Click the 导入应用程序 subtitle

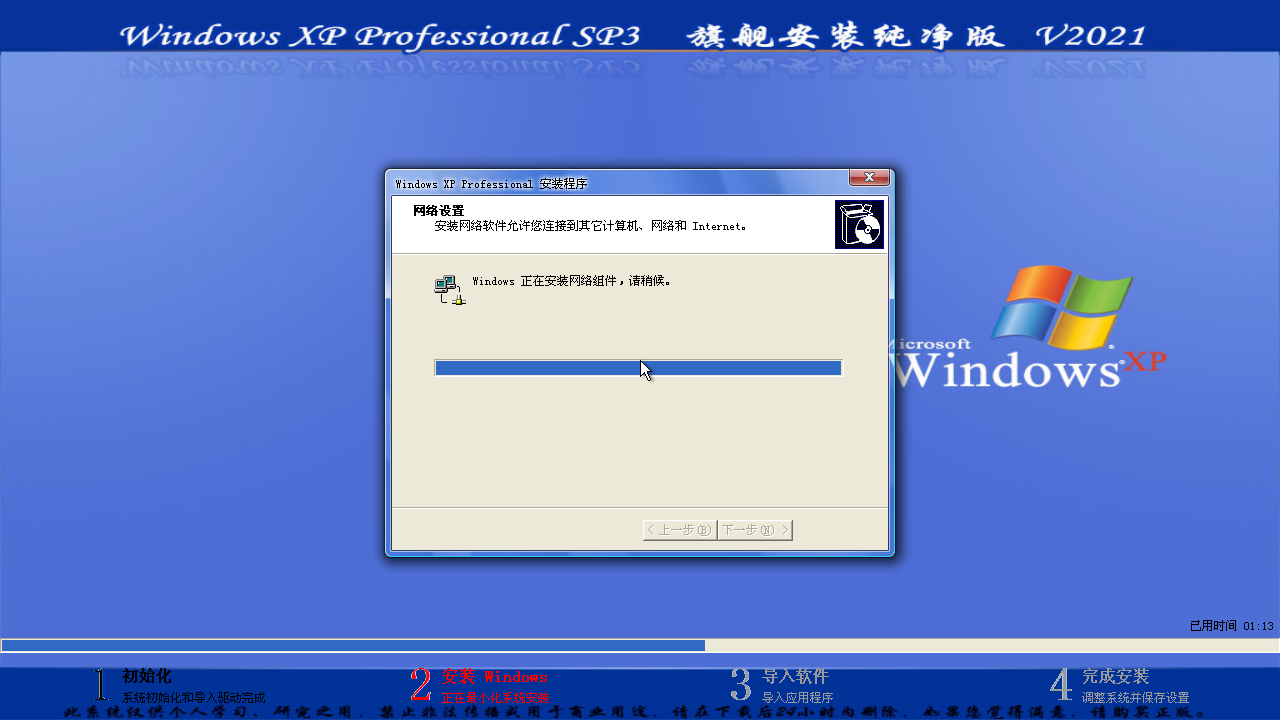click(x=797, y=698)
